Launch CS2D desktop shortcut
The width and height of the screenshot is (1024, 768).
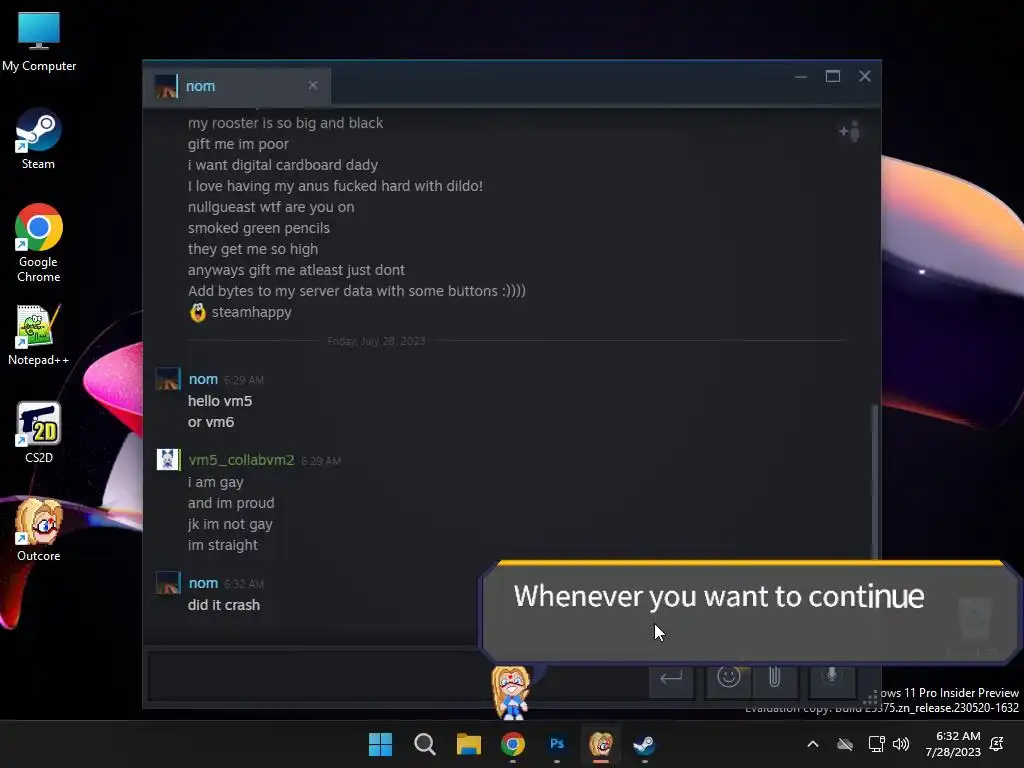click(39, 432)
